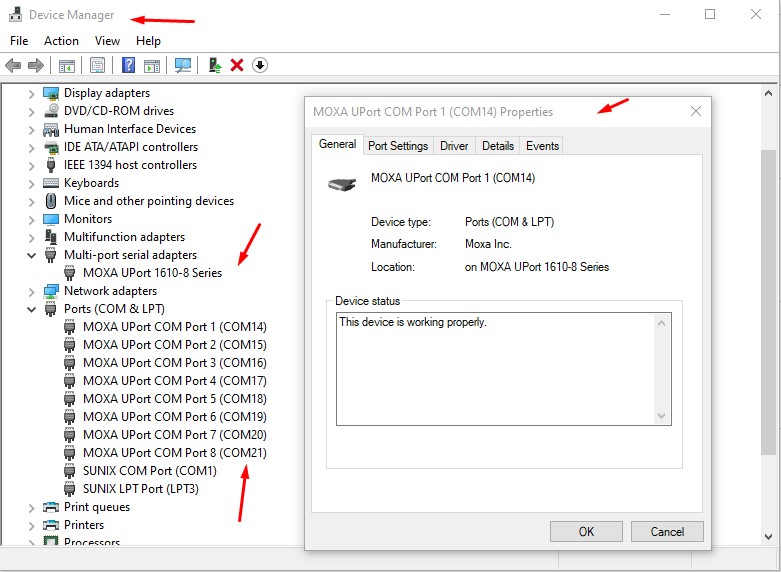The image size is (781, 572).
Task: Click the Human Interface Devices icon
Action: (51, 130)
